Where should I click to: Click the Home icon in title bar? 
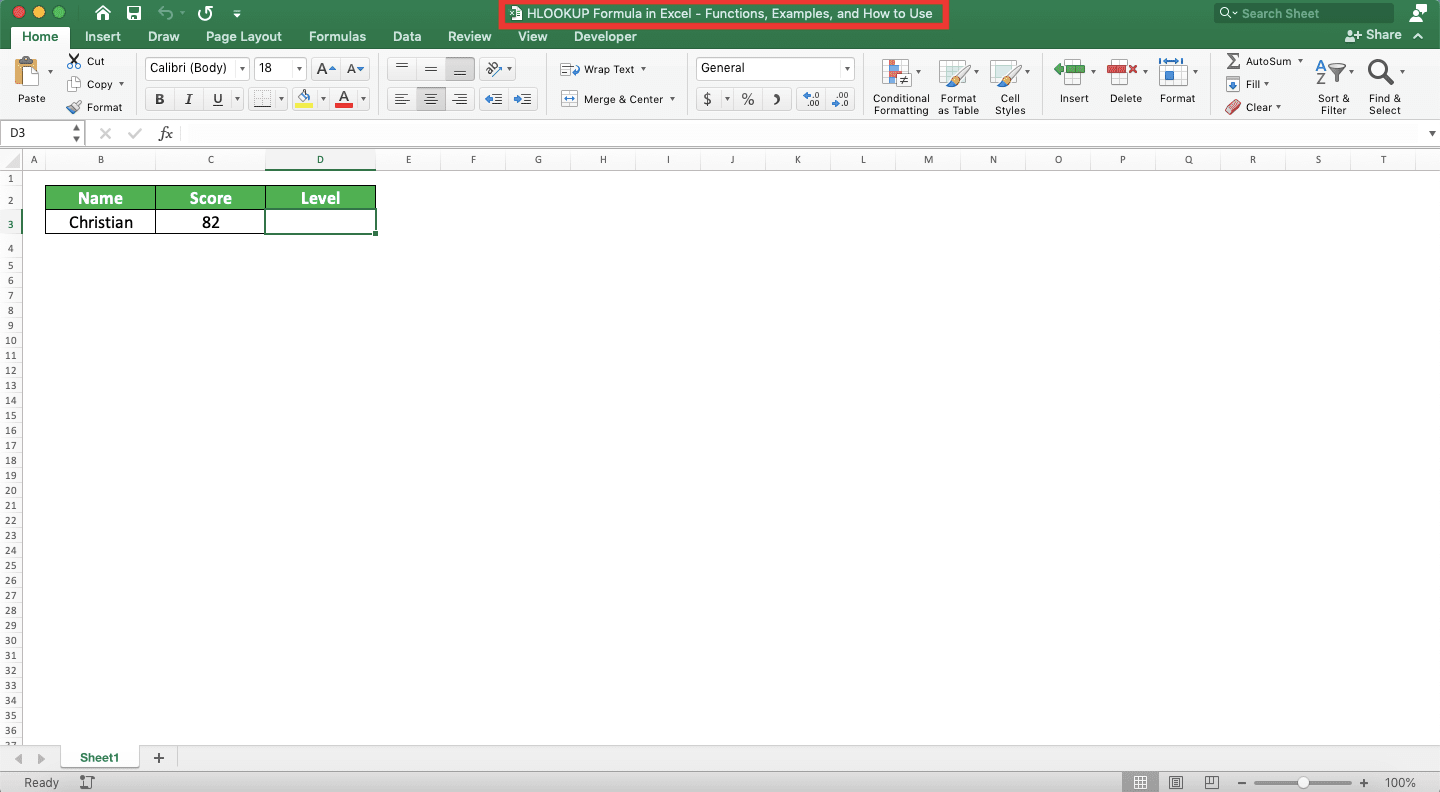102,13
